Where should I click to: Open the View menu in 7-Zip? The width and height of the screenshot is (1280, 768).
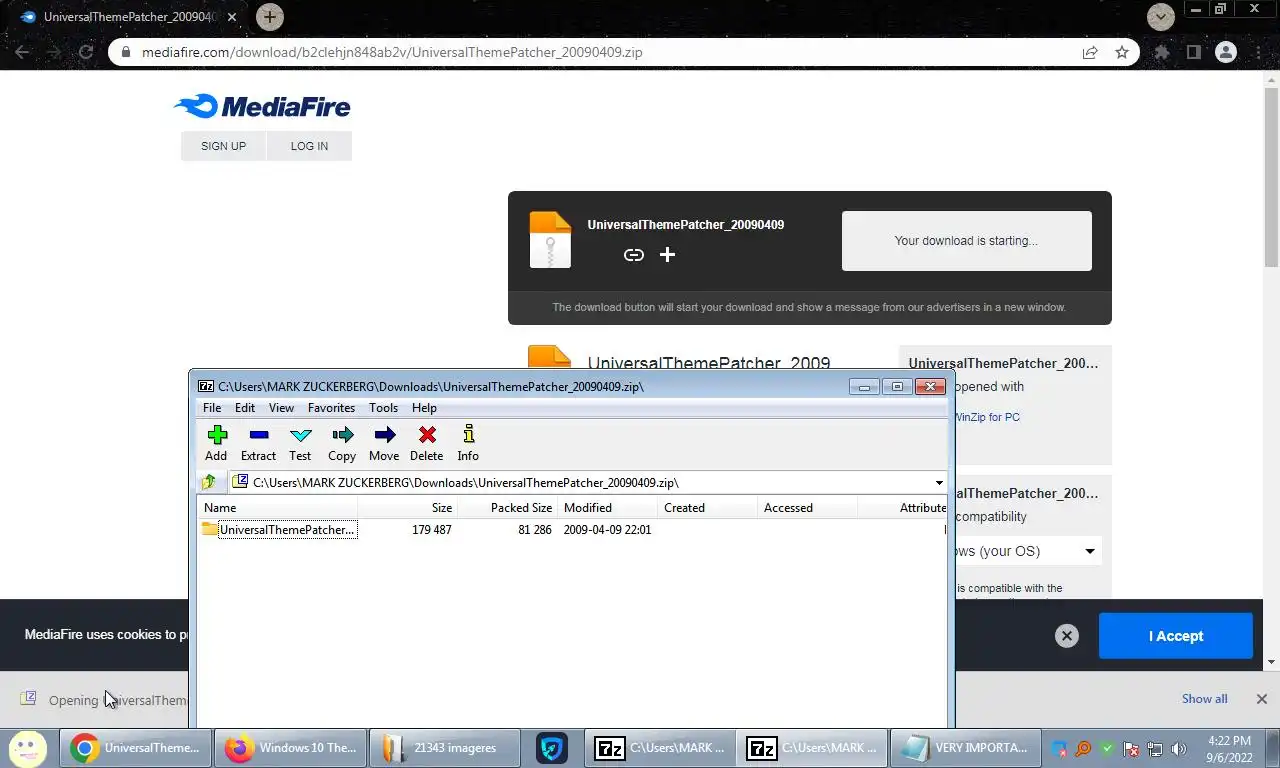pyautogui.click(x=281, y=408)
